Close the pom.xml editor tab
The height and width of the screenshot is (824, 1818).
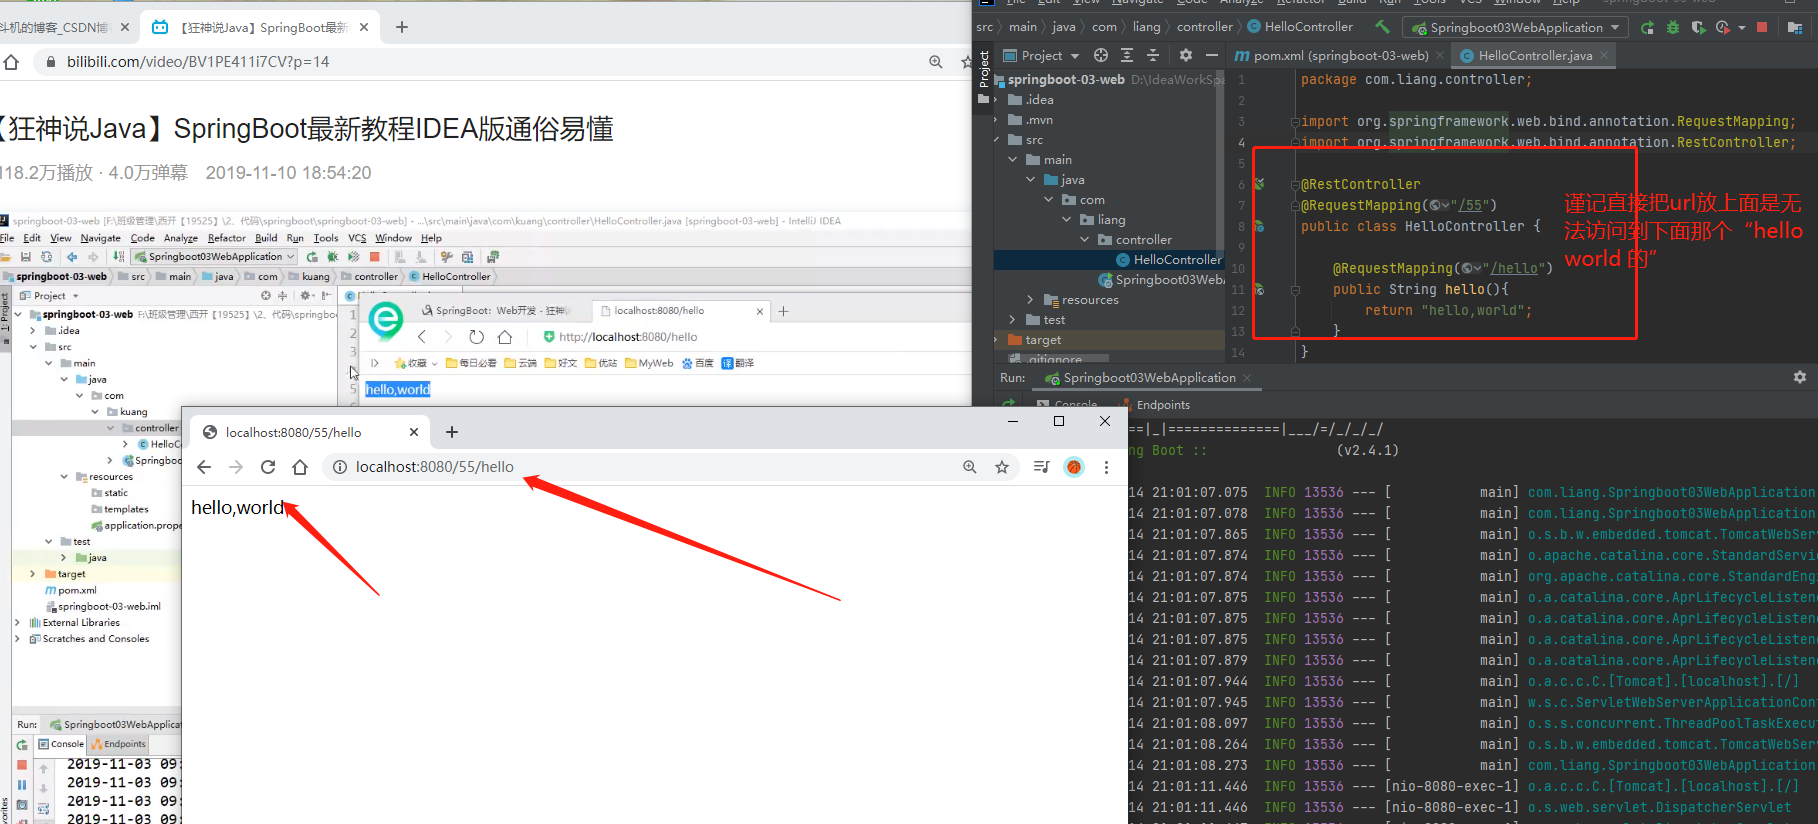click(x=1439, y=56)
